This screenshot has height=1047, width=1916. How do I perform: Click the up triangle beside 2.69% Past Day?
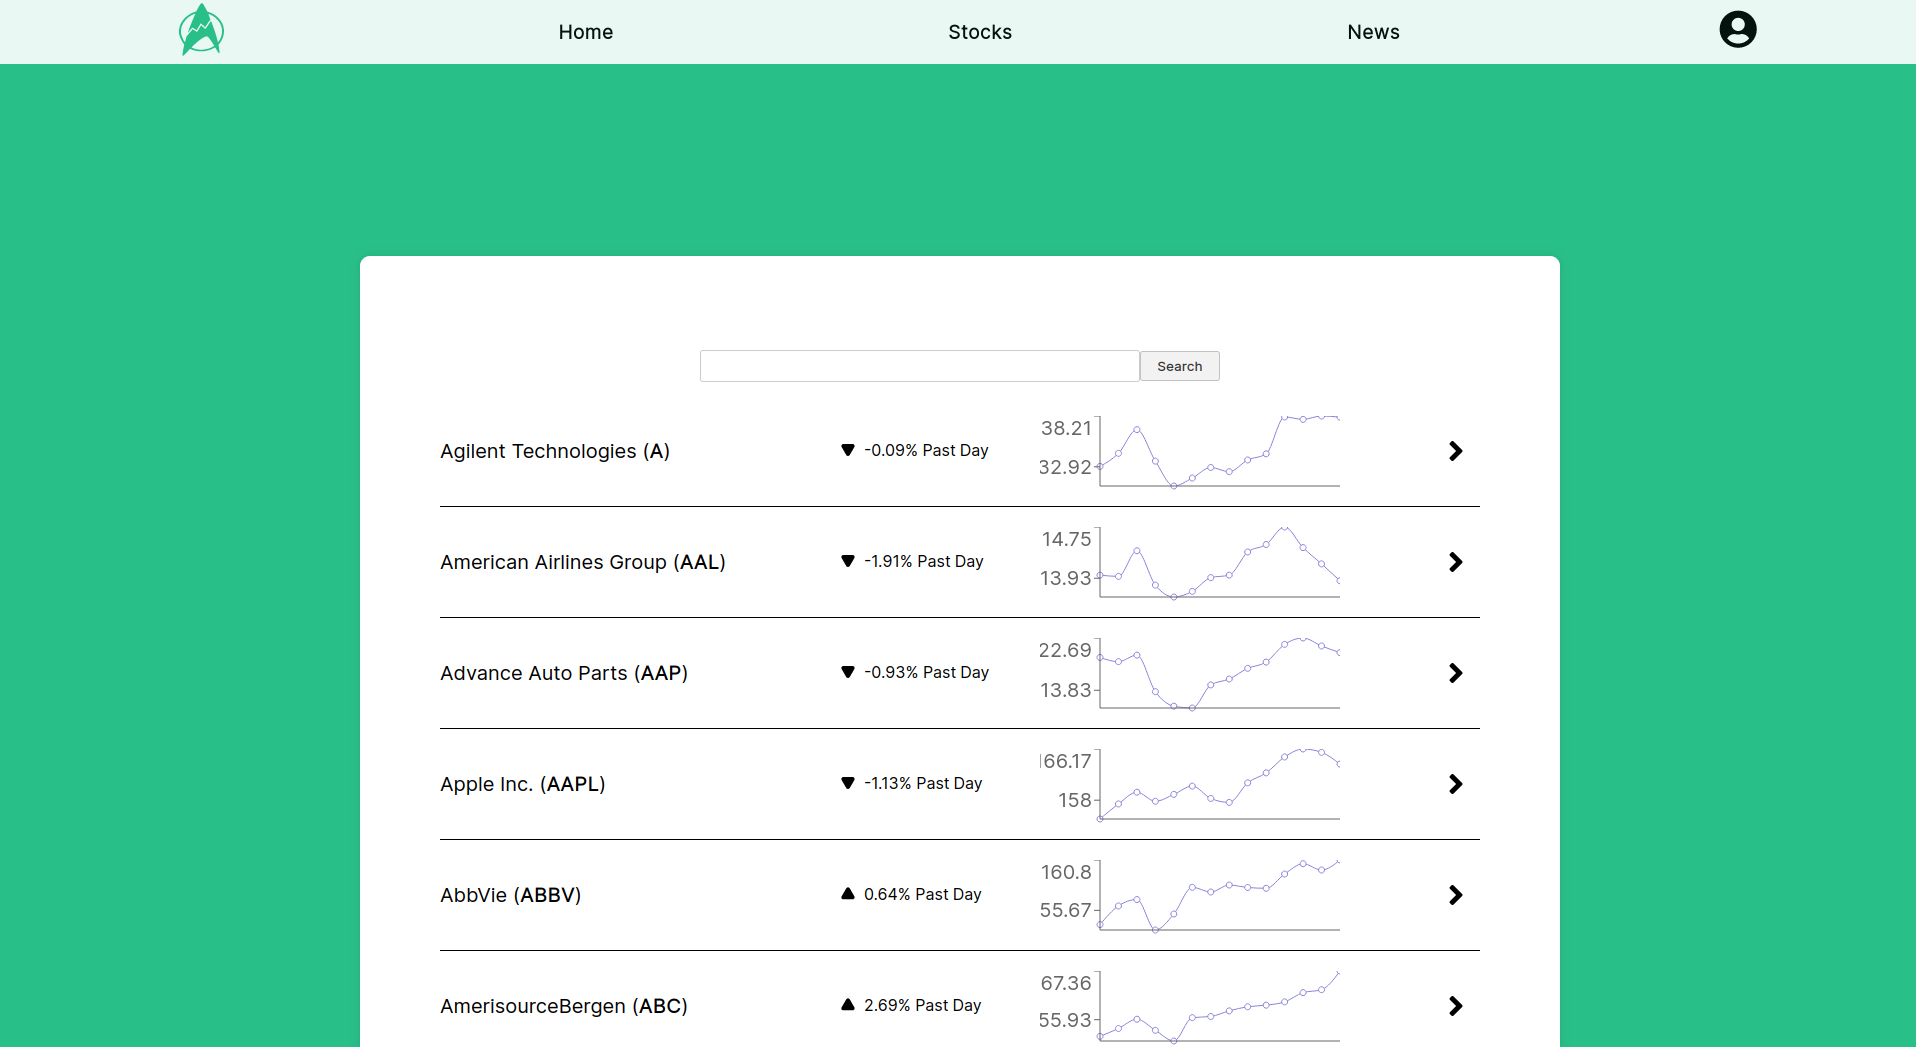click(x=848, y=1005)
